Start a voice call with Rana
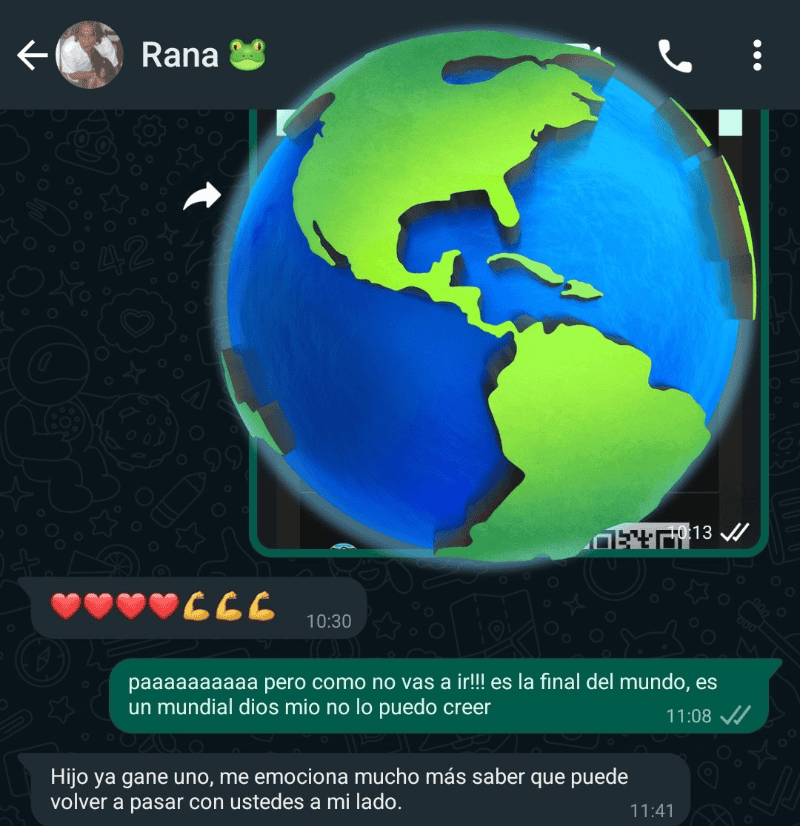The height and width of the screenshot is (826, 800). pyautogui.click(x=675, y=55)
